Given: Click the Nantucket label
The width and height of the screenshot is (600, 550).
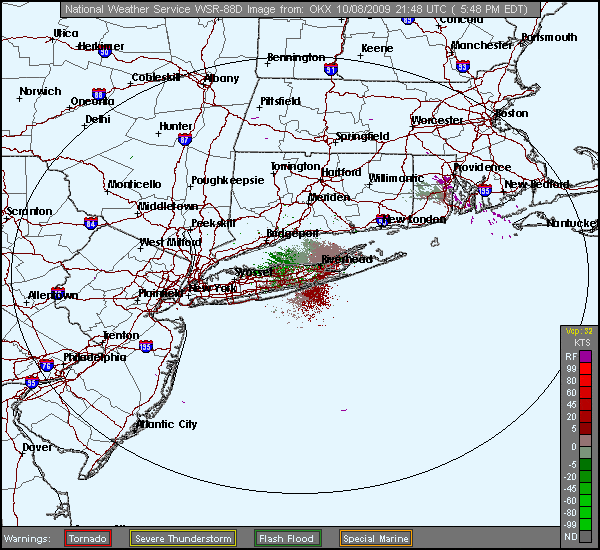Looking at the screenshot, I should coord(571,224).
